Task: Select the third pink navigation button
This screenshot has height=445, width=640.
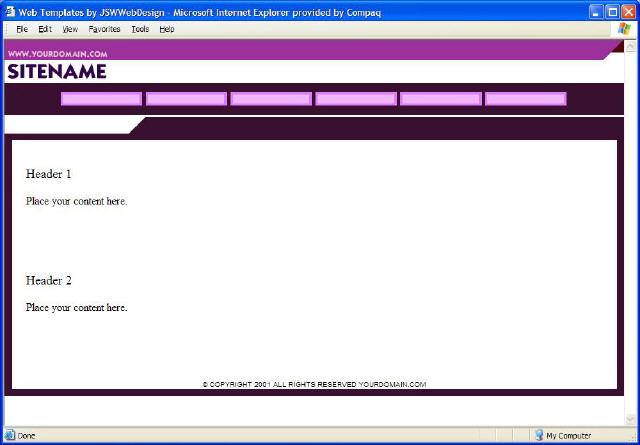Action: (271, 99)
